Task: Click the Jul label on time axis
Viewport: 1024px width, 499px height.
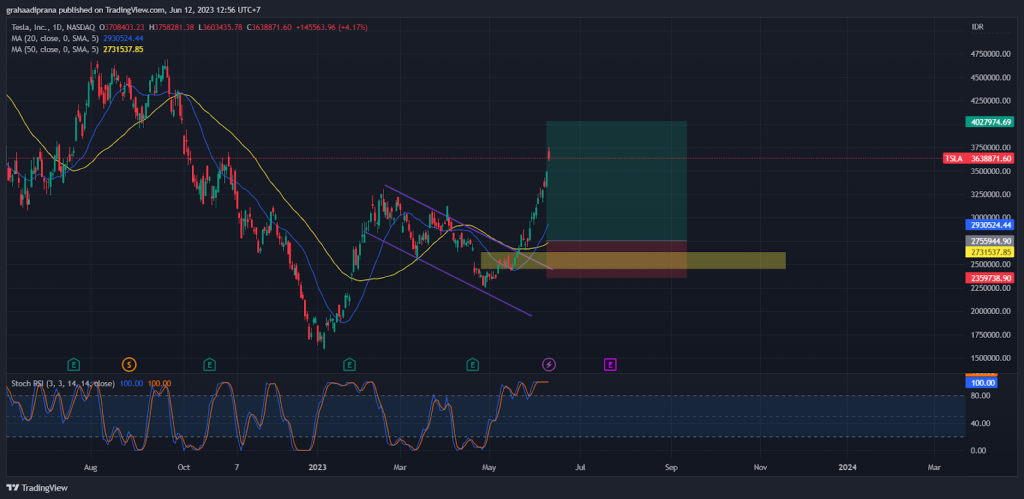Action: [x=579, y=468]
